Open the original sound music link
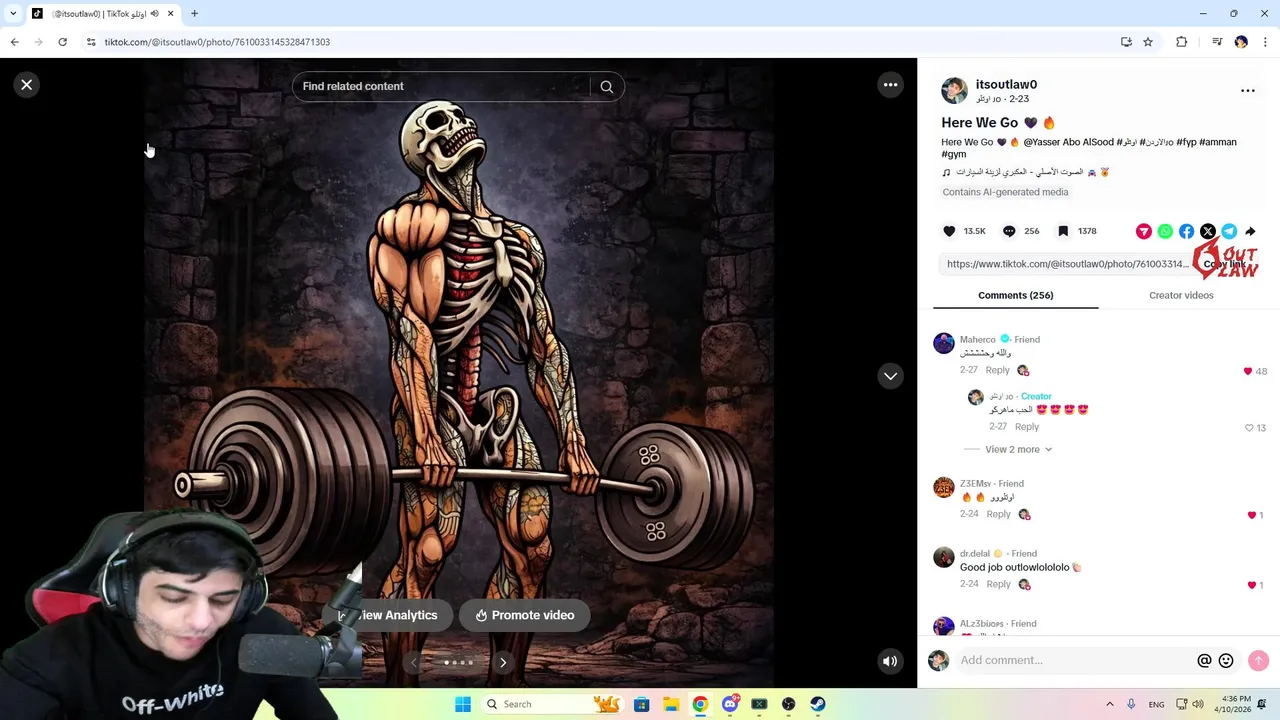Viewport: 1280px width, 720px height. (1026, 172)
